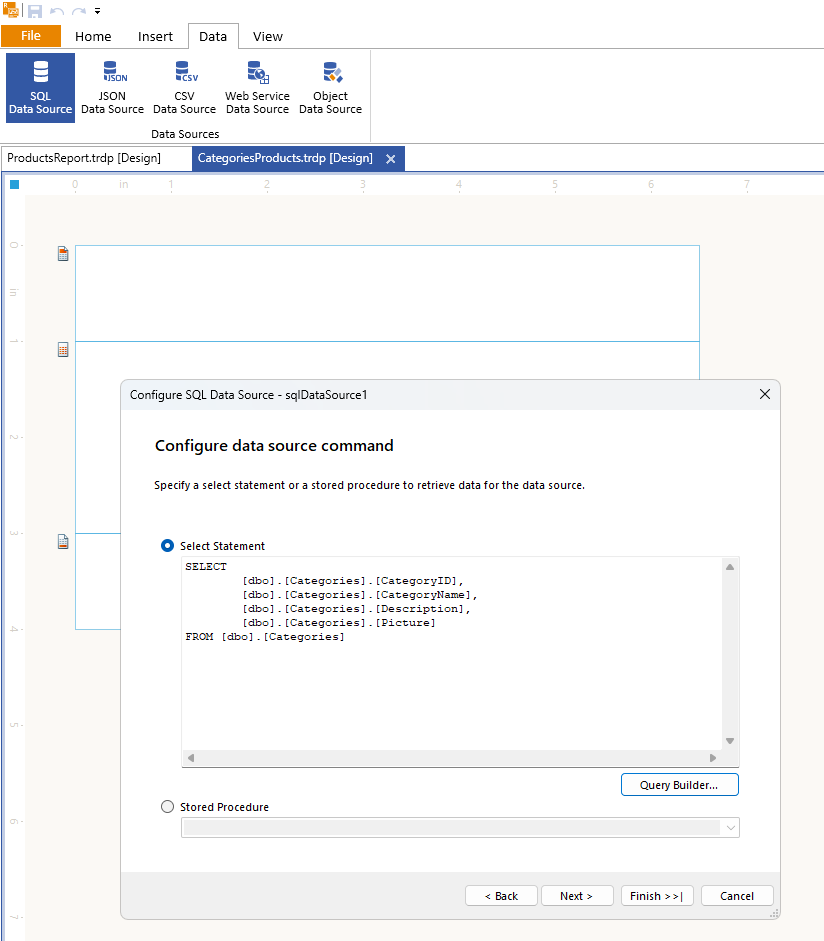This screenshot has height=941, width=824.
Task: Select the page footer section icon
Action: coord(63,542)
